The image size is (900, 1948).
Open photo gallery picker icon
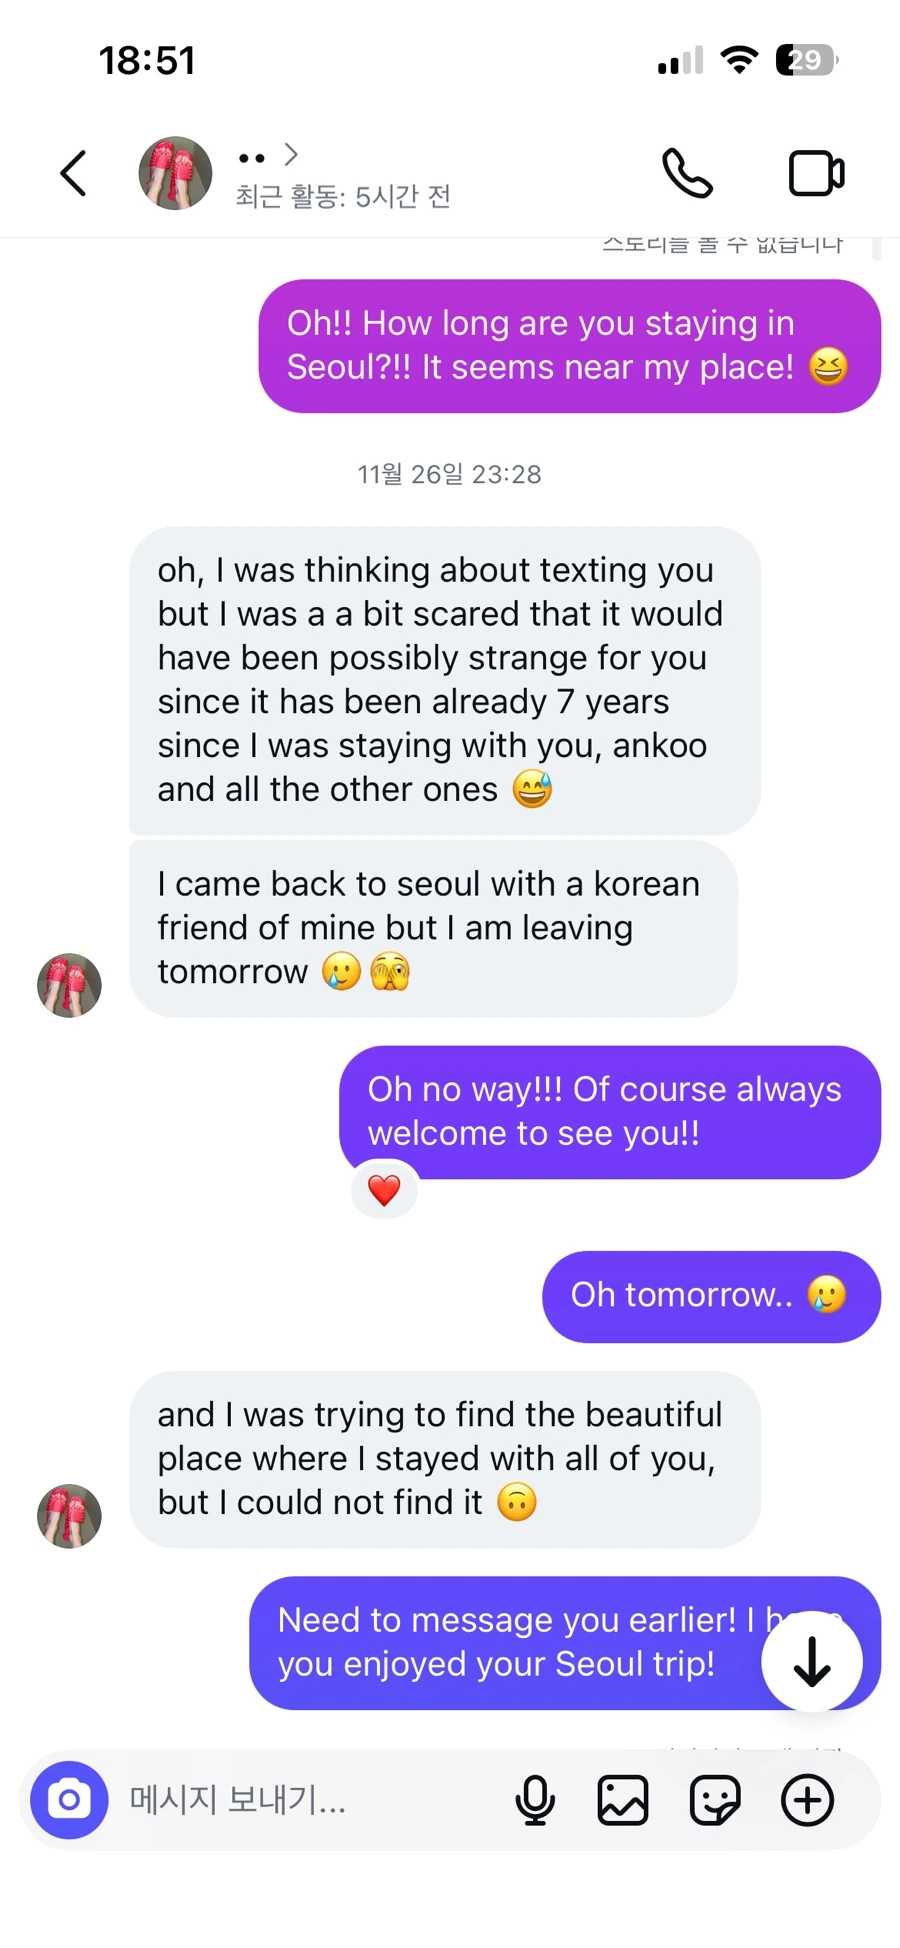pos(623,1800)
